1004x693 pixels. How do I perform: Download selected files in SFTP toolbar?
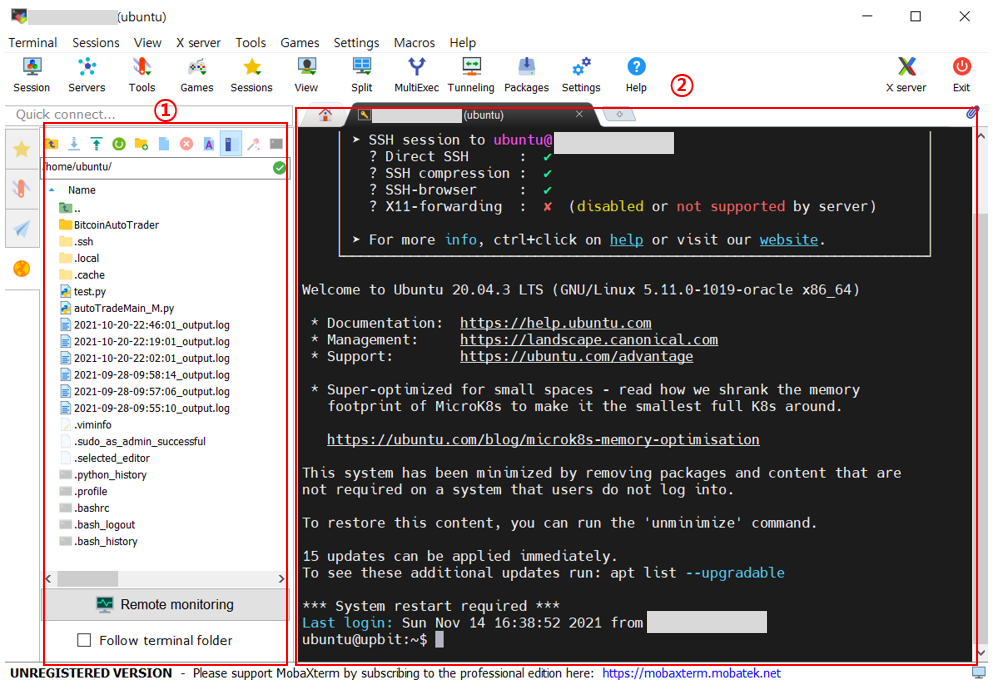[74, 143]
